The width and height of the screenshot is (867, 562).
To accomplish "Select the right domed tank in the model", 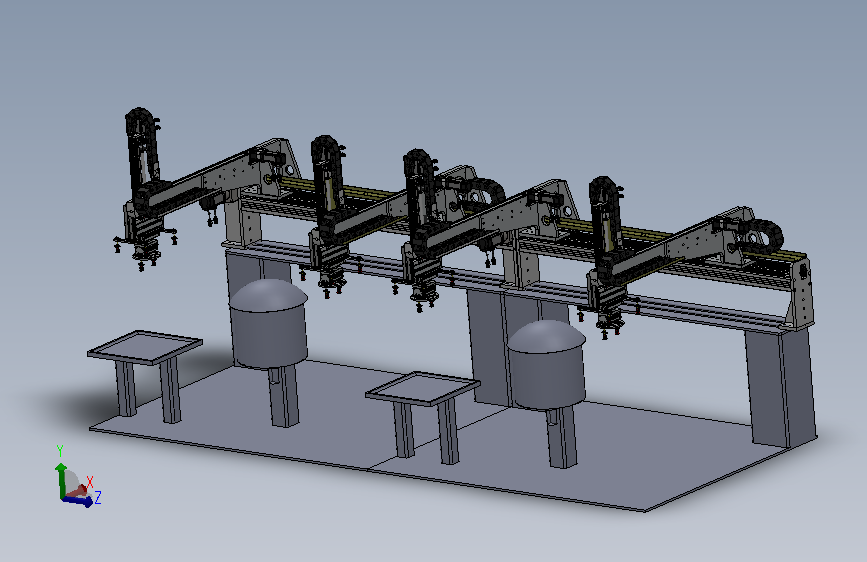I will point(546,363).
